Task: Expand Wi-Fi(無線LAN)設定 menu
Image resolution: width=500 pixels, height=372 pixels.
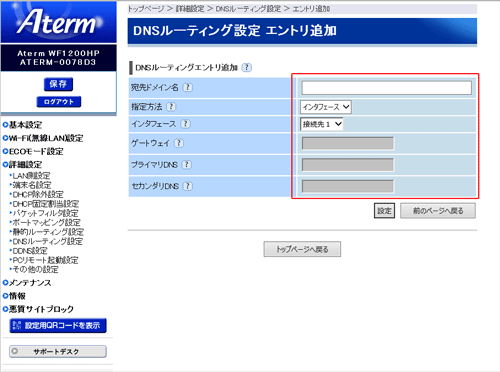Action: [x=43, y=138]
